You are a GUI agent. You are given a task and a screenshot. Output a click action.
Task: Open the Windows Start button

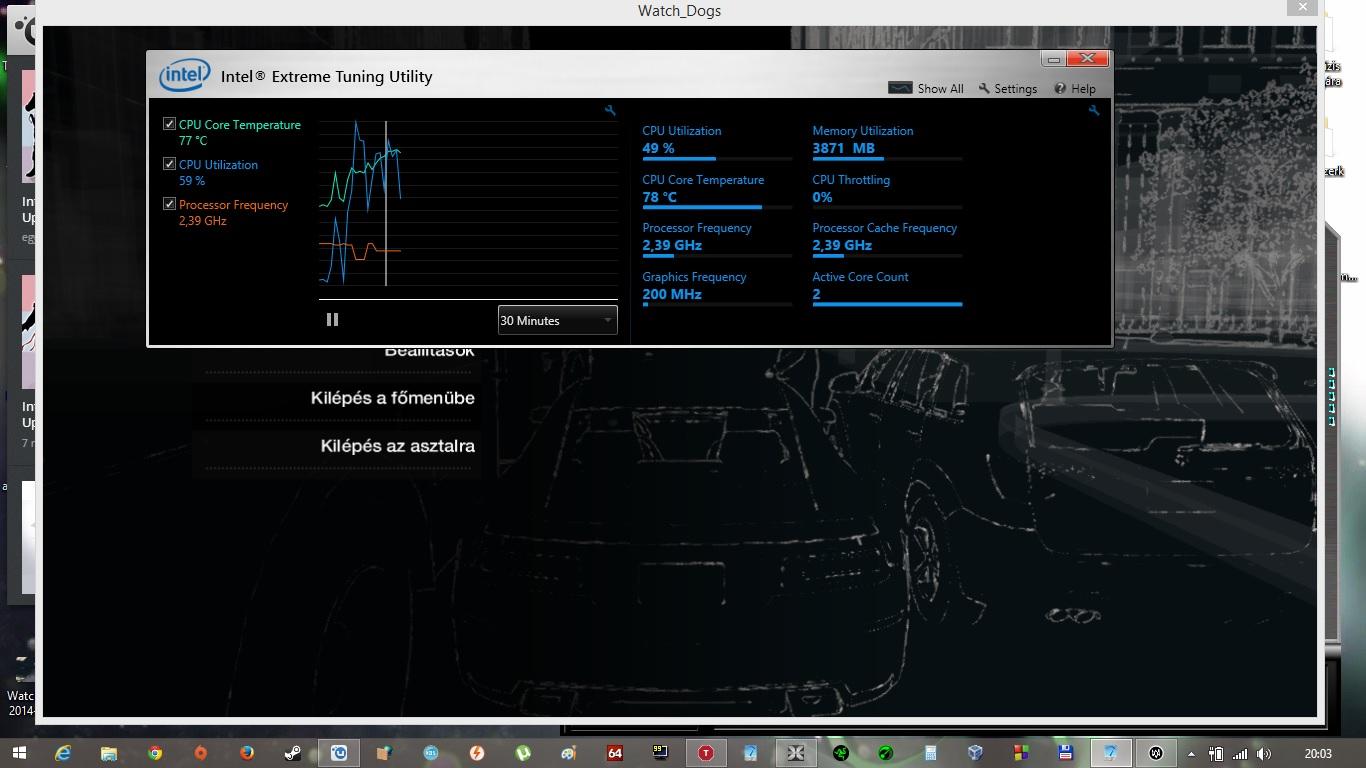[19, 753]
